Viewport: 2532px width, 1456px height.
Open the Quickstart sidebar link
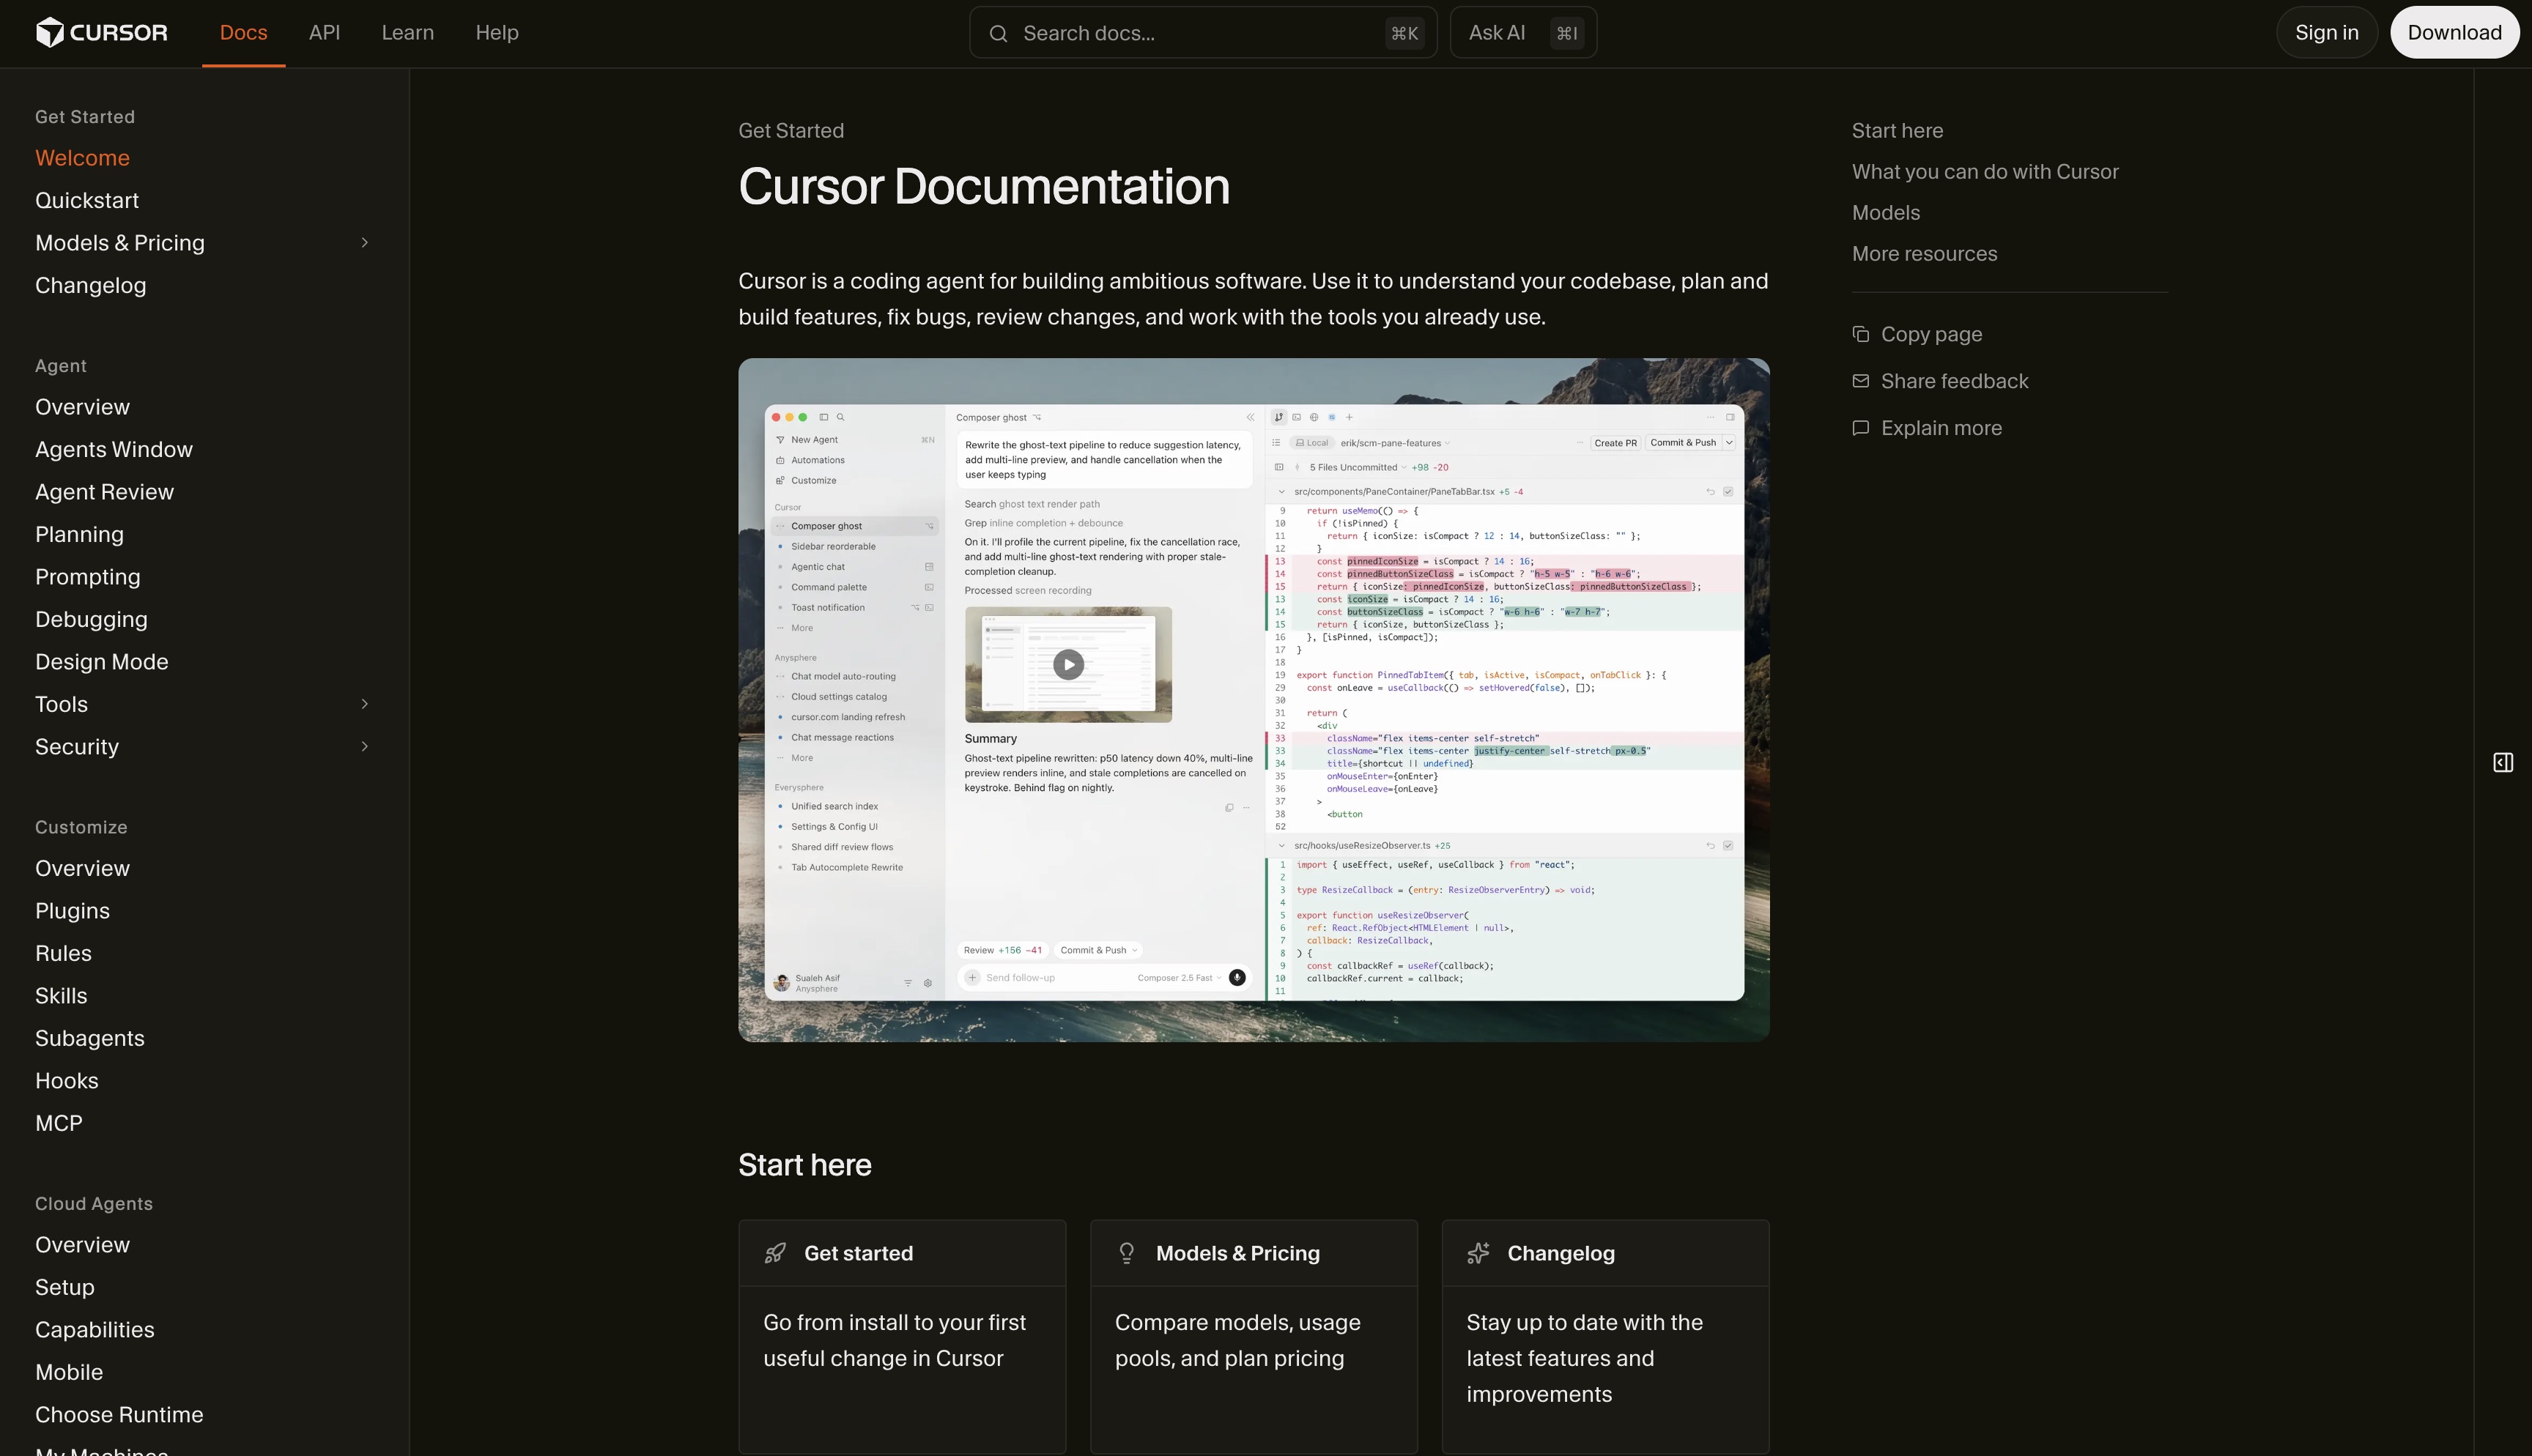[87, 201]
